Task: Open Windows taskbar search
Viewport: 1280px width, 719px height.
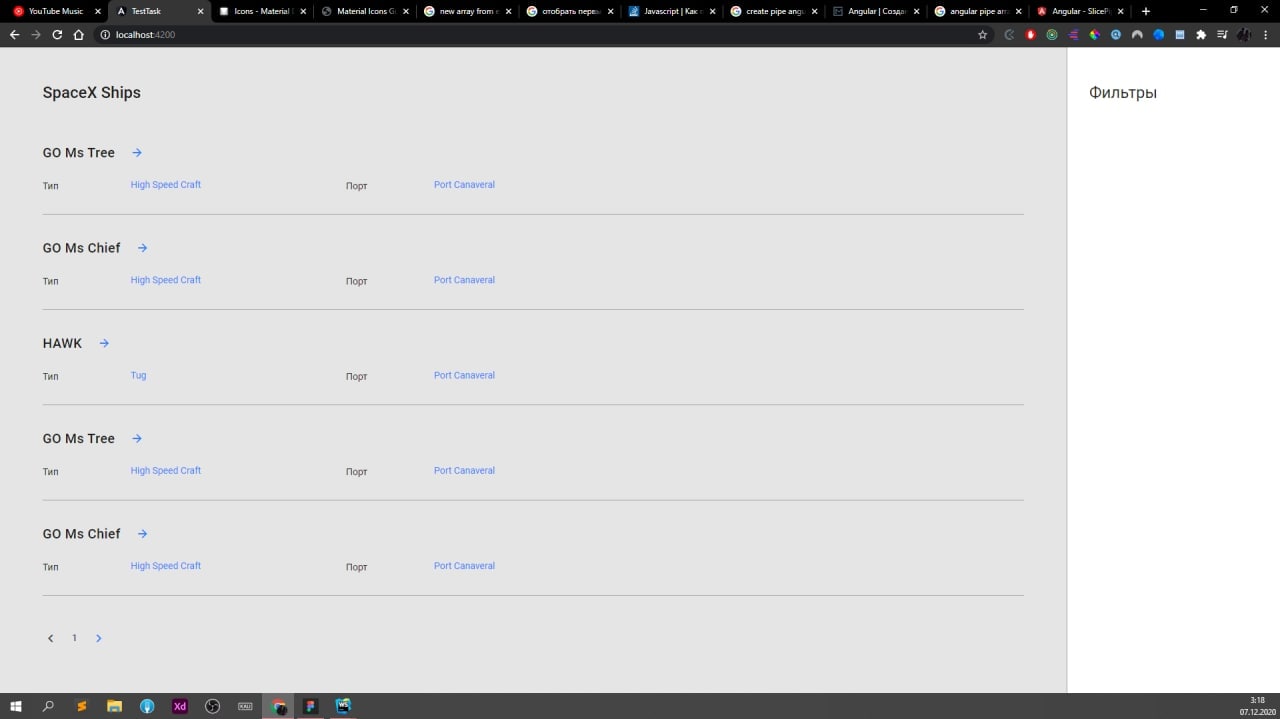Action: [48, 706]
